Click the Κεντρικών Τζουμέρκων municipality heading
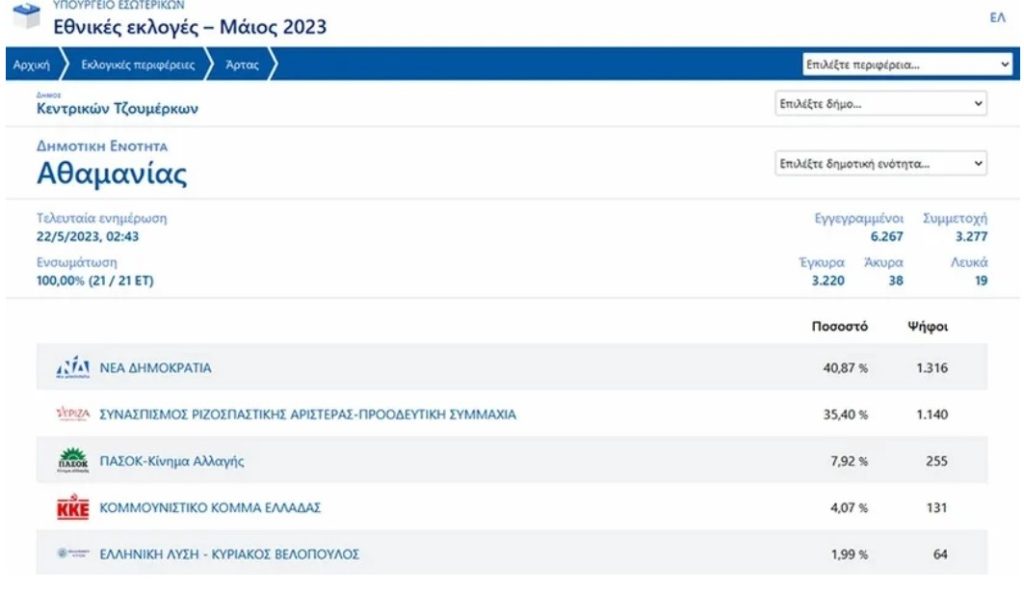The width and height of the screenshot is (1024, 591). pyautogui.click(x=117, y=109)
